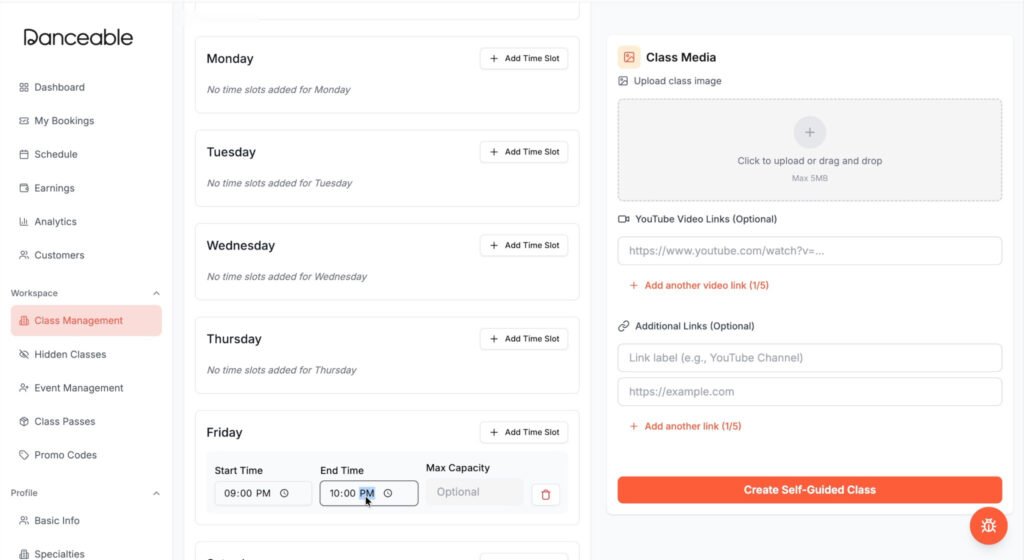Open the orange bug report button
The width and height of the screenshot is (1024, 560).
click(x=988, y=525)
